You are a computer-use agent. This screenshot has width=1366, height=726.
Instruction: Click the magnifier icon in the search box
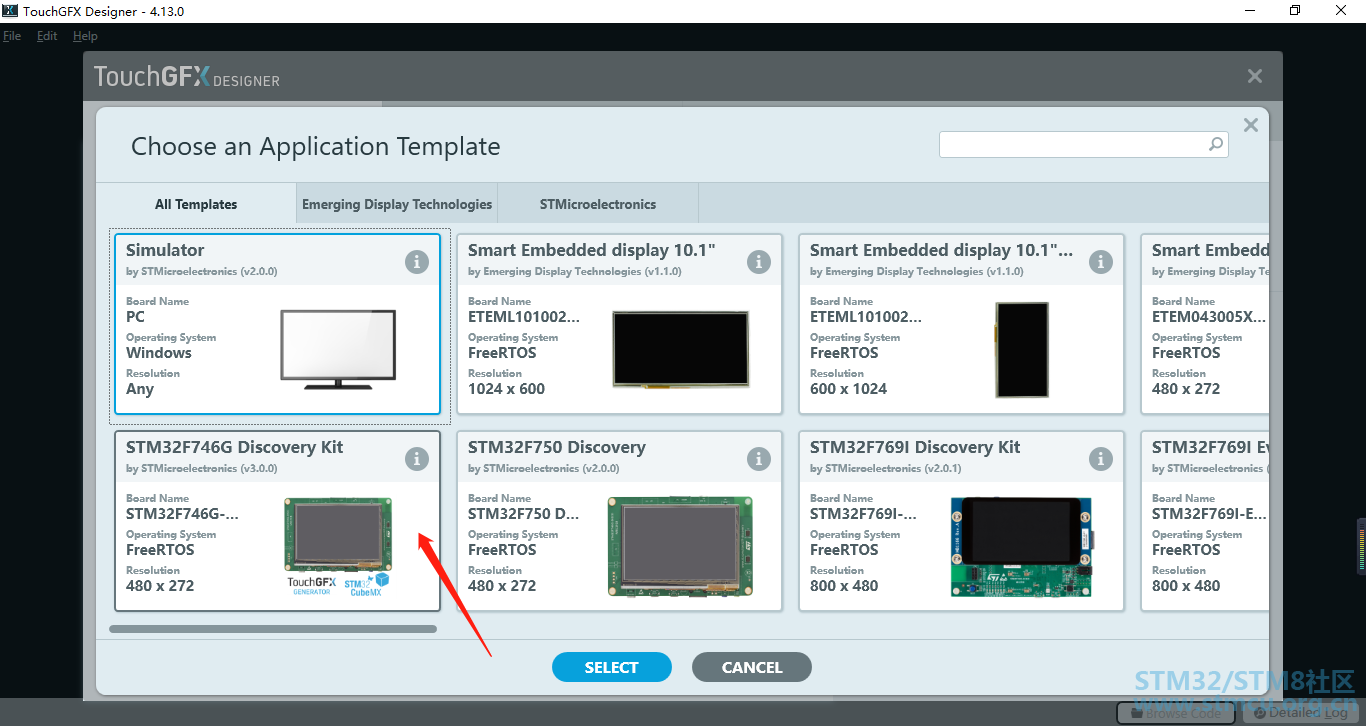(x=1216, y=144)
